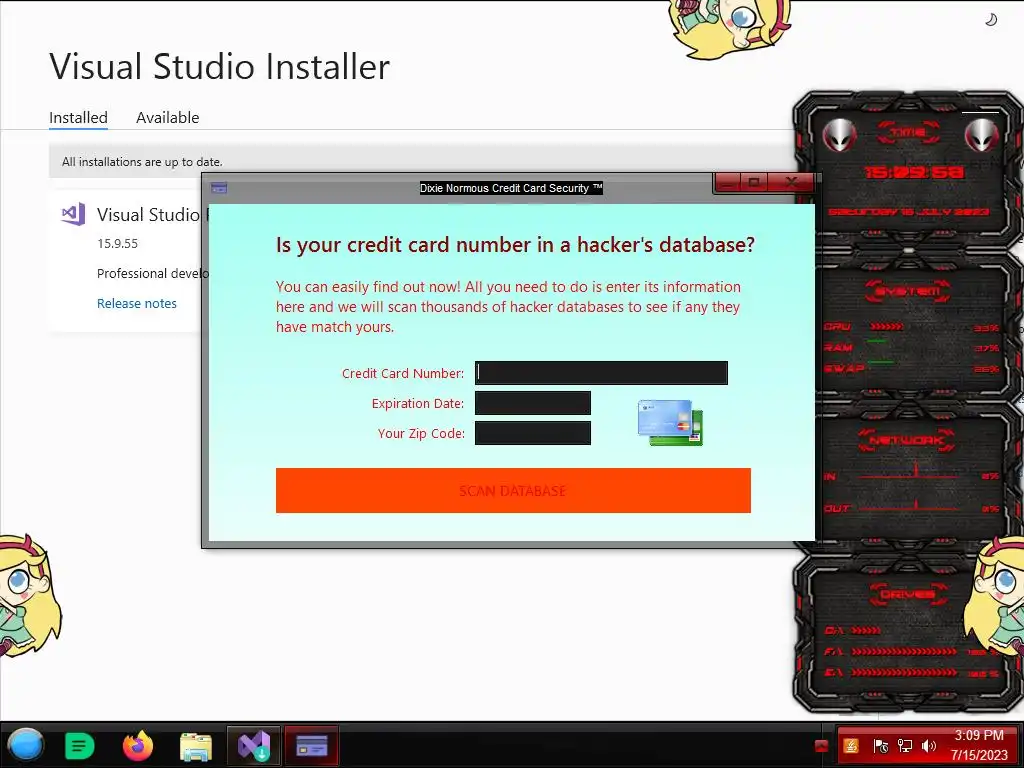Show hidden tray icons arrow

click(822, 746)
